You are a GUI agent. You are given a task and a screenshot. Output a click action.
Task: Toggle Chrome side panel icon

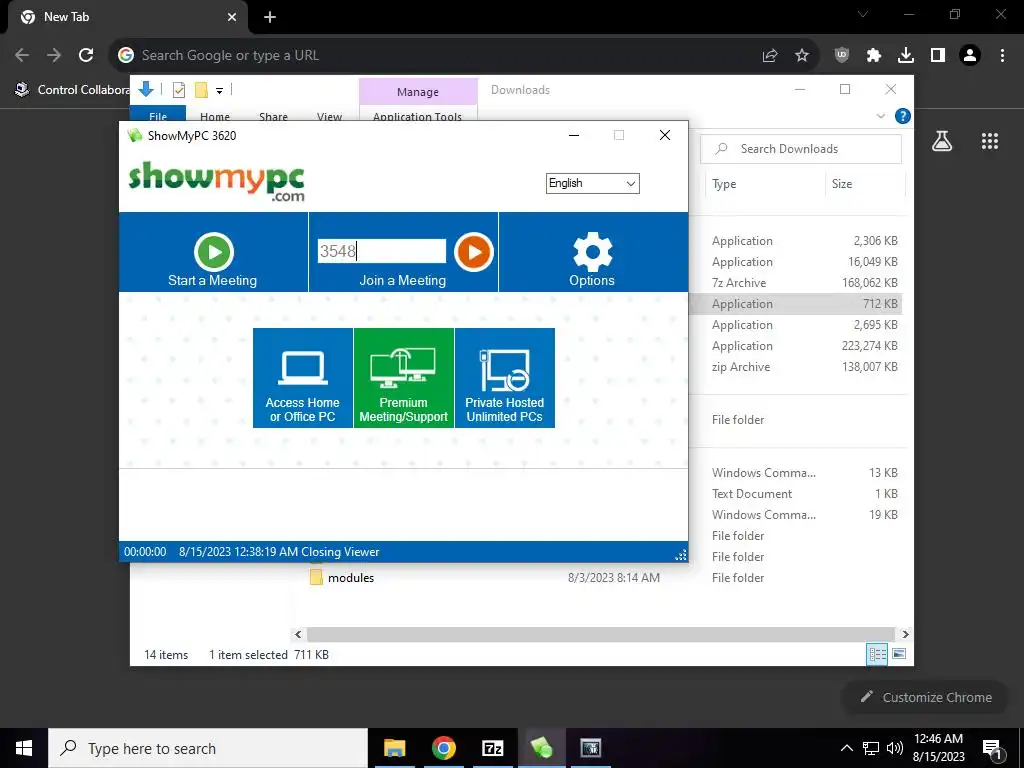[938, 56]
